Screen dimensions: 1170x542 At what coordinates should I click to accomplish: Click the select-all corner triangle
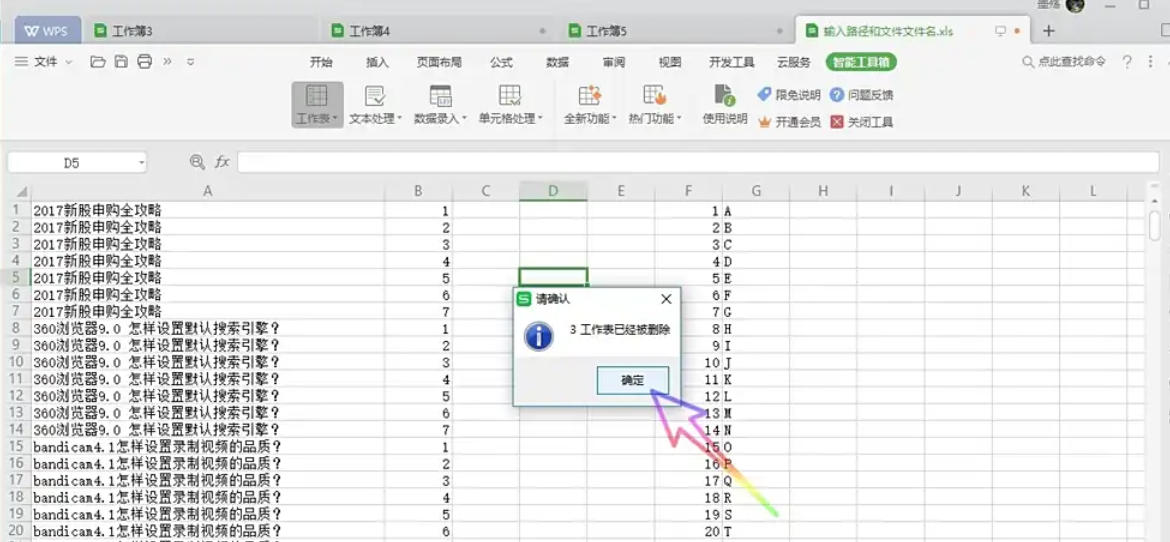pyautogui.click(x=22, y=192)
